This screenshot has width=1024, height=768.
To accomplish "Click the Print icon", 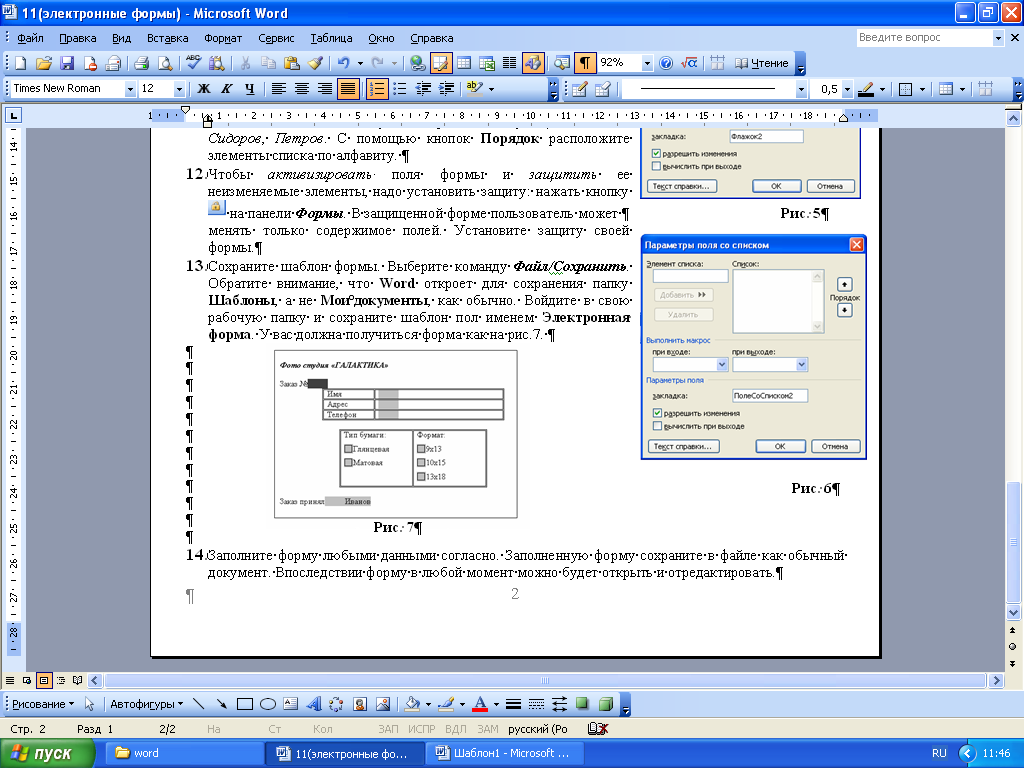I will click(x=141, y=63).
